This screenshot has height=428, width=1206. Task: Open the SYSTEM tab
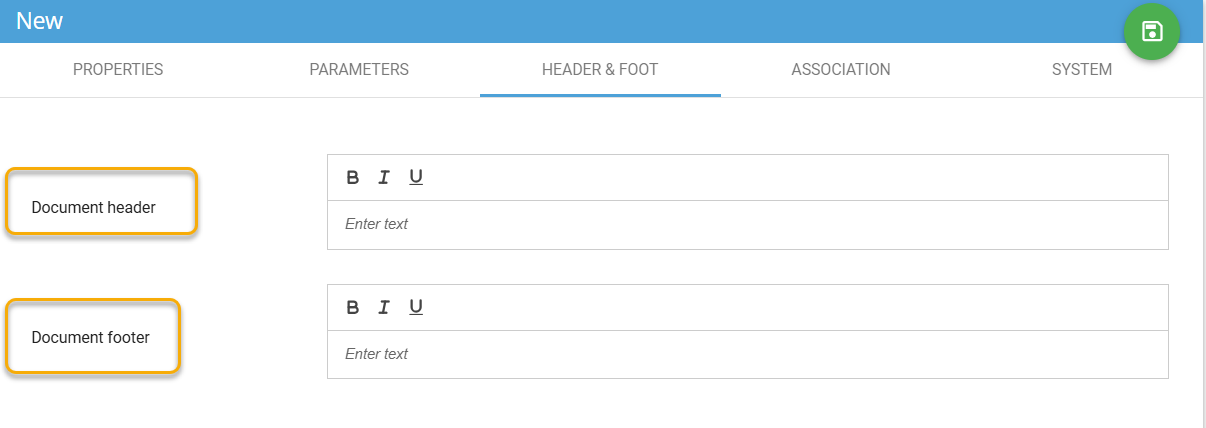[x=1082, y=70]
